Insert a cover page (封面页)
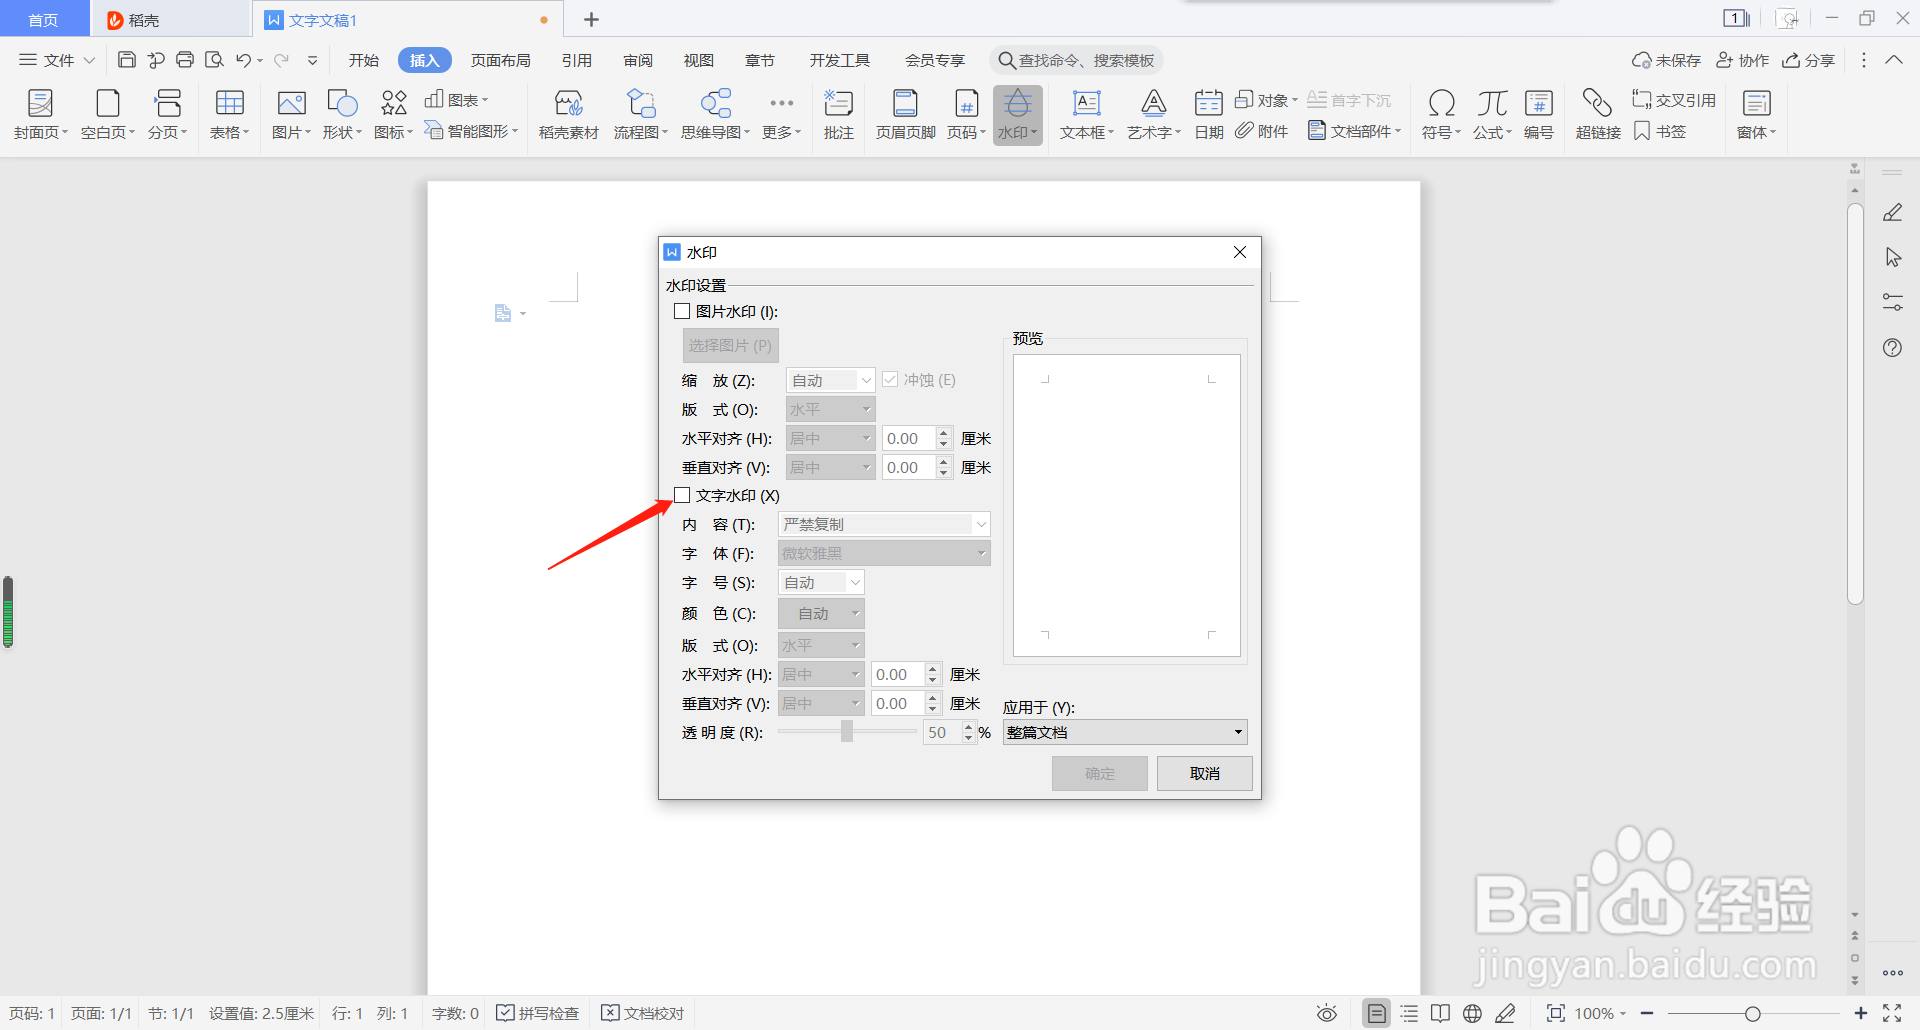 coord(40,115)
